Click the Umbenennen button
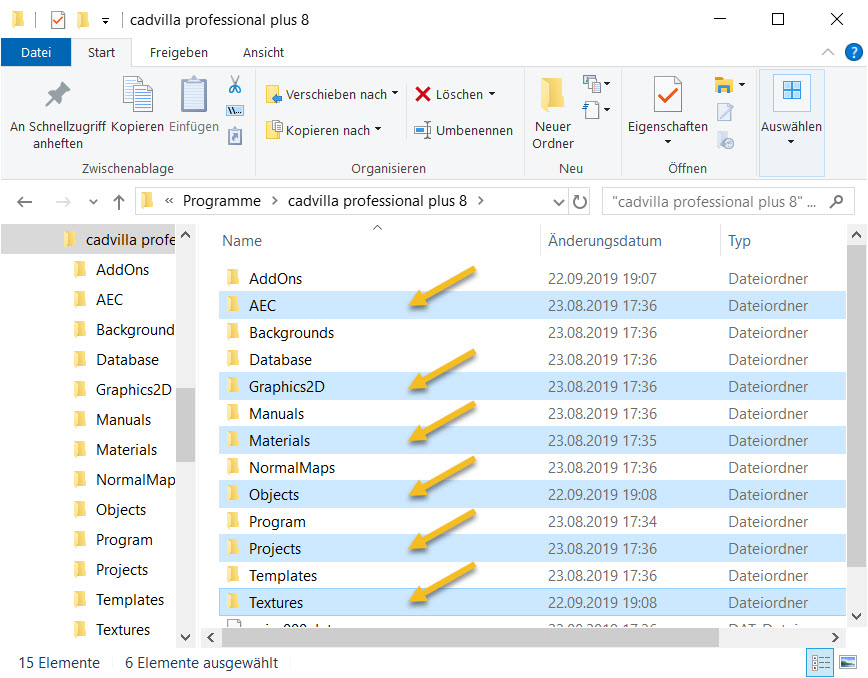This screenshot has height=678, width=868. [x=464, y=131]
